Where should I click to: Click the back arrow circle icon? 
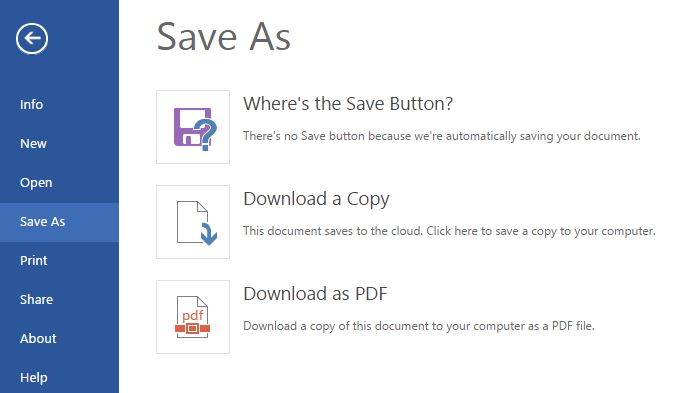click(32, 39)
